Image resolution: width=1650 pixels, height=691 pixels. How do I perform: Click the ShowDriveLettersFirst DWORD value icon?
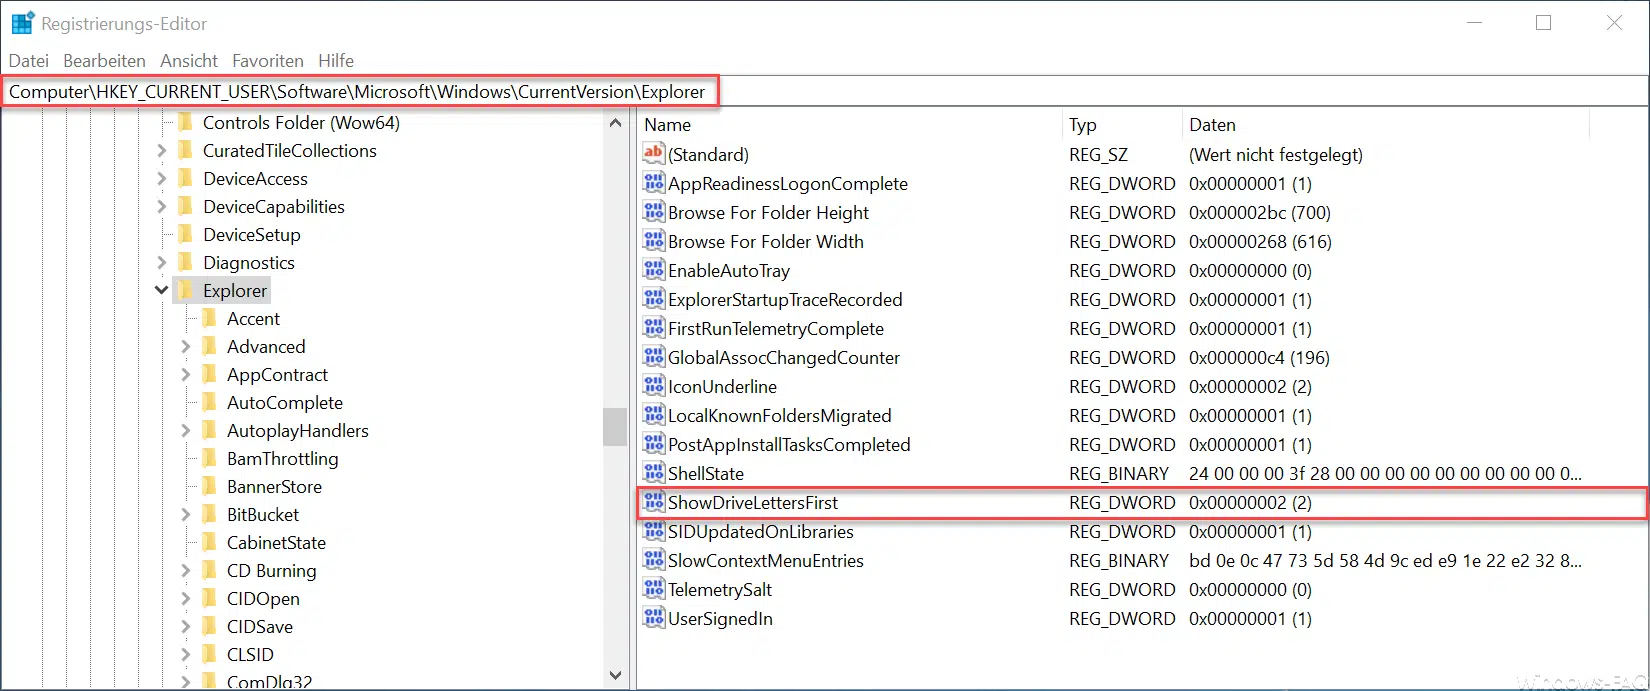654,502
